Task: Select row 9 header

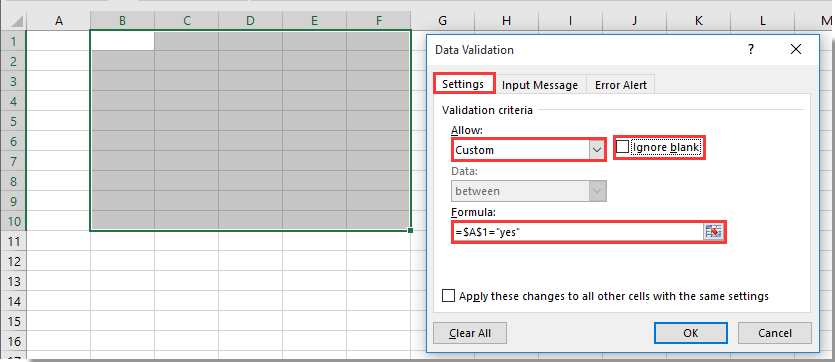Action: (x=13, y=201)
